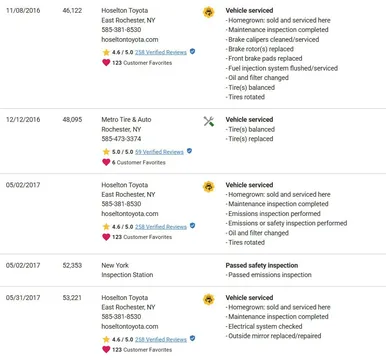386x360 pixels.
Task: Click the pink heart beside 6 Customer Favorites
Action: [106, 162]
